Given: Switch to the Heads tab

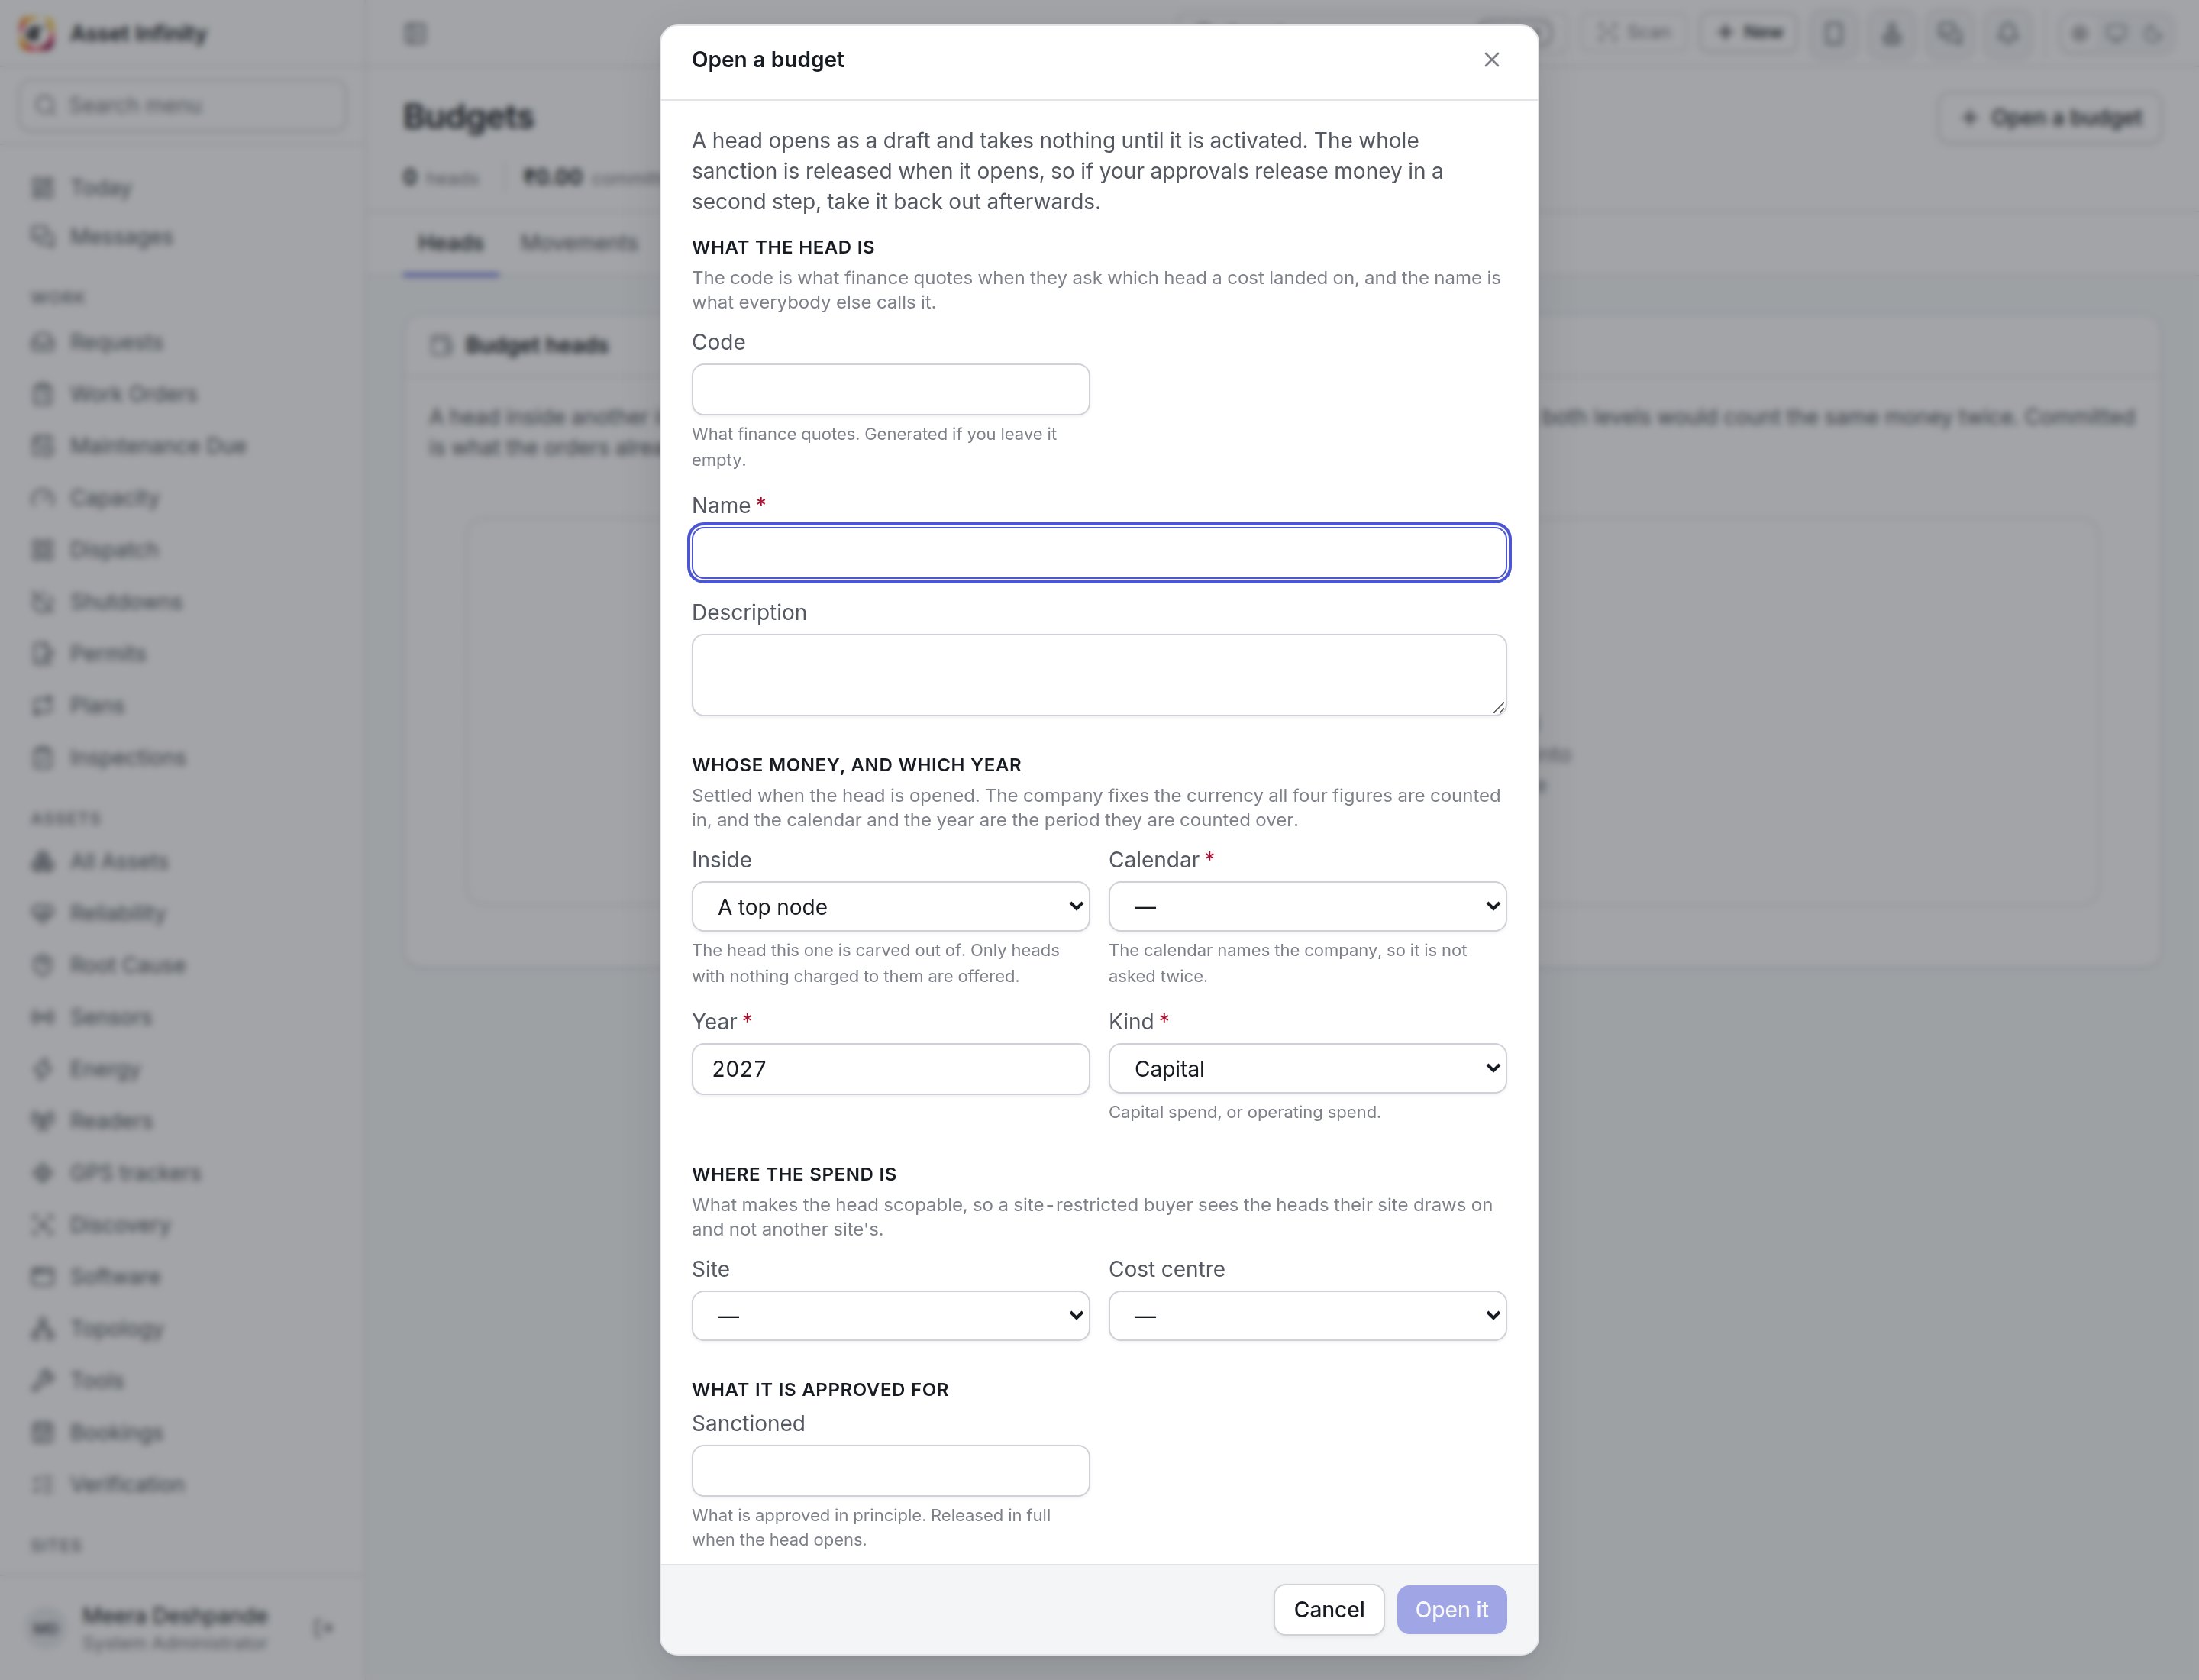Looking at the screenshot, I should (450, 243).
